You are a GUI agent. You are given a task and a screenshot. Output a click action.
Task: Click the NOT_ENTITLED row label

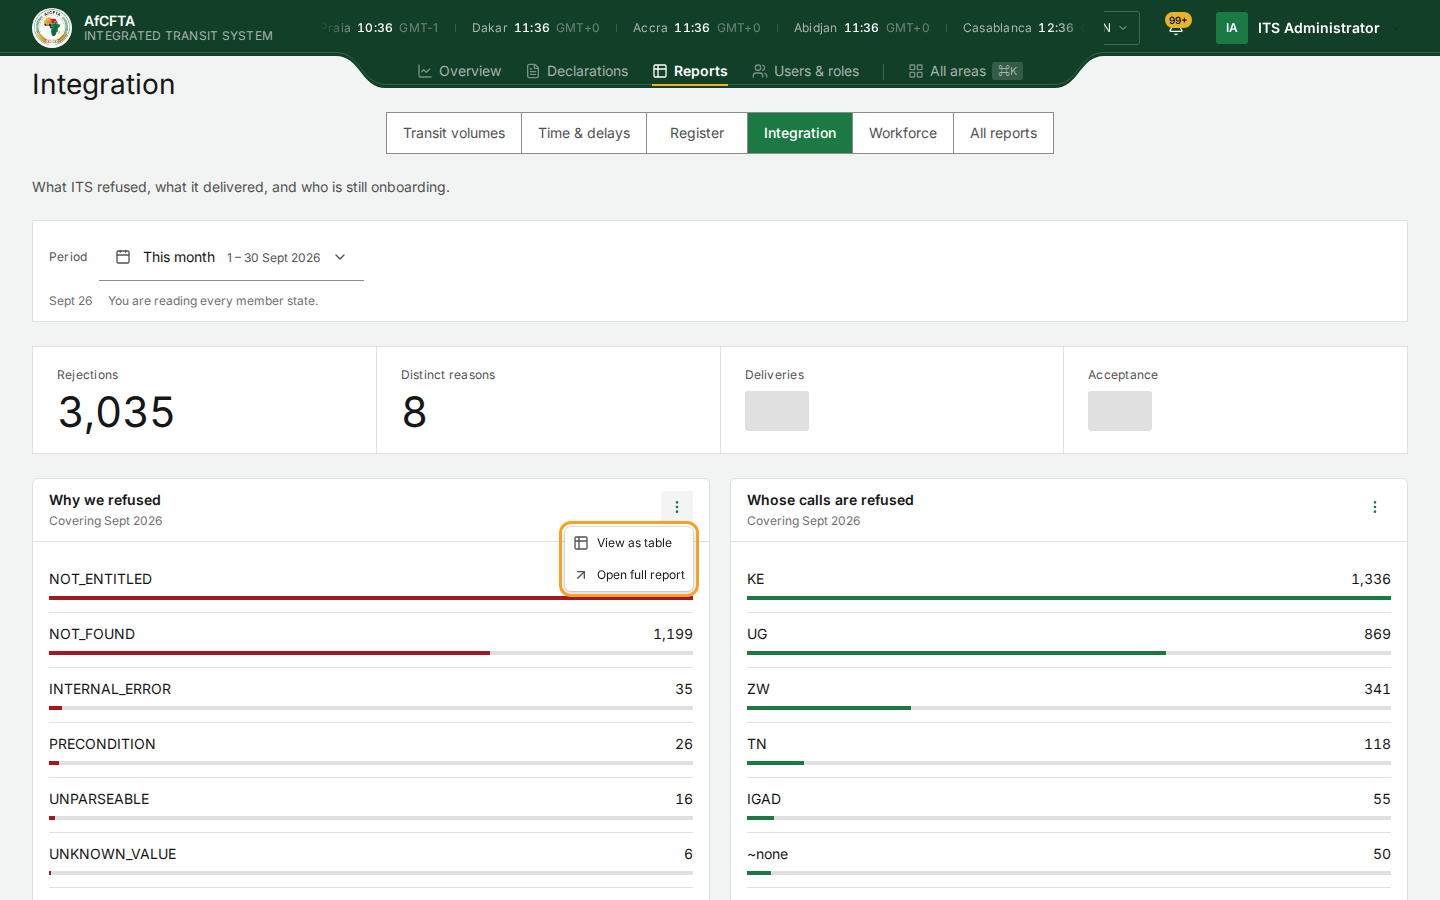coord(101,579)
